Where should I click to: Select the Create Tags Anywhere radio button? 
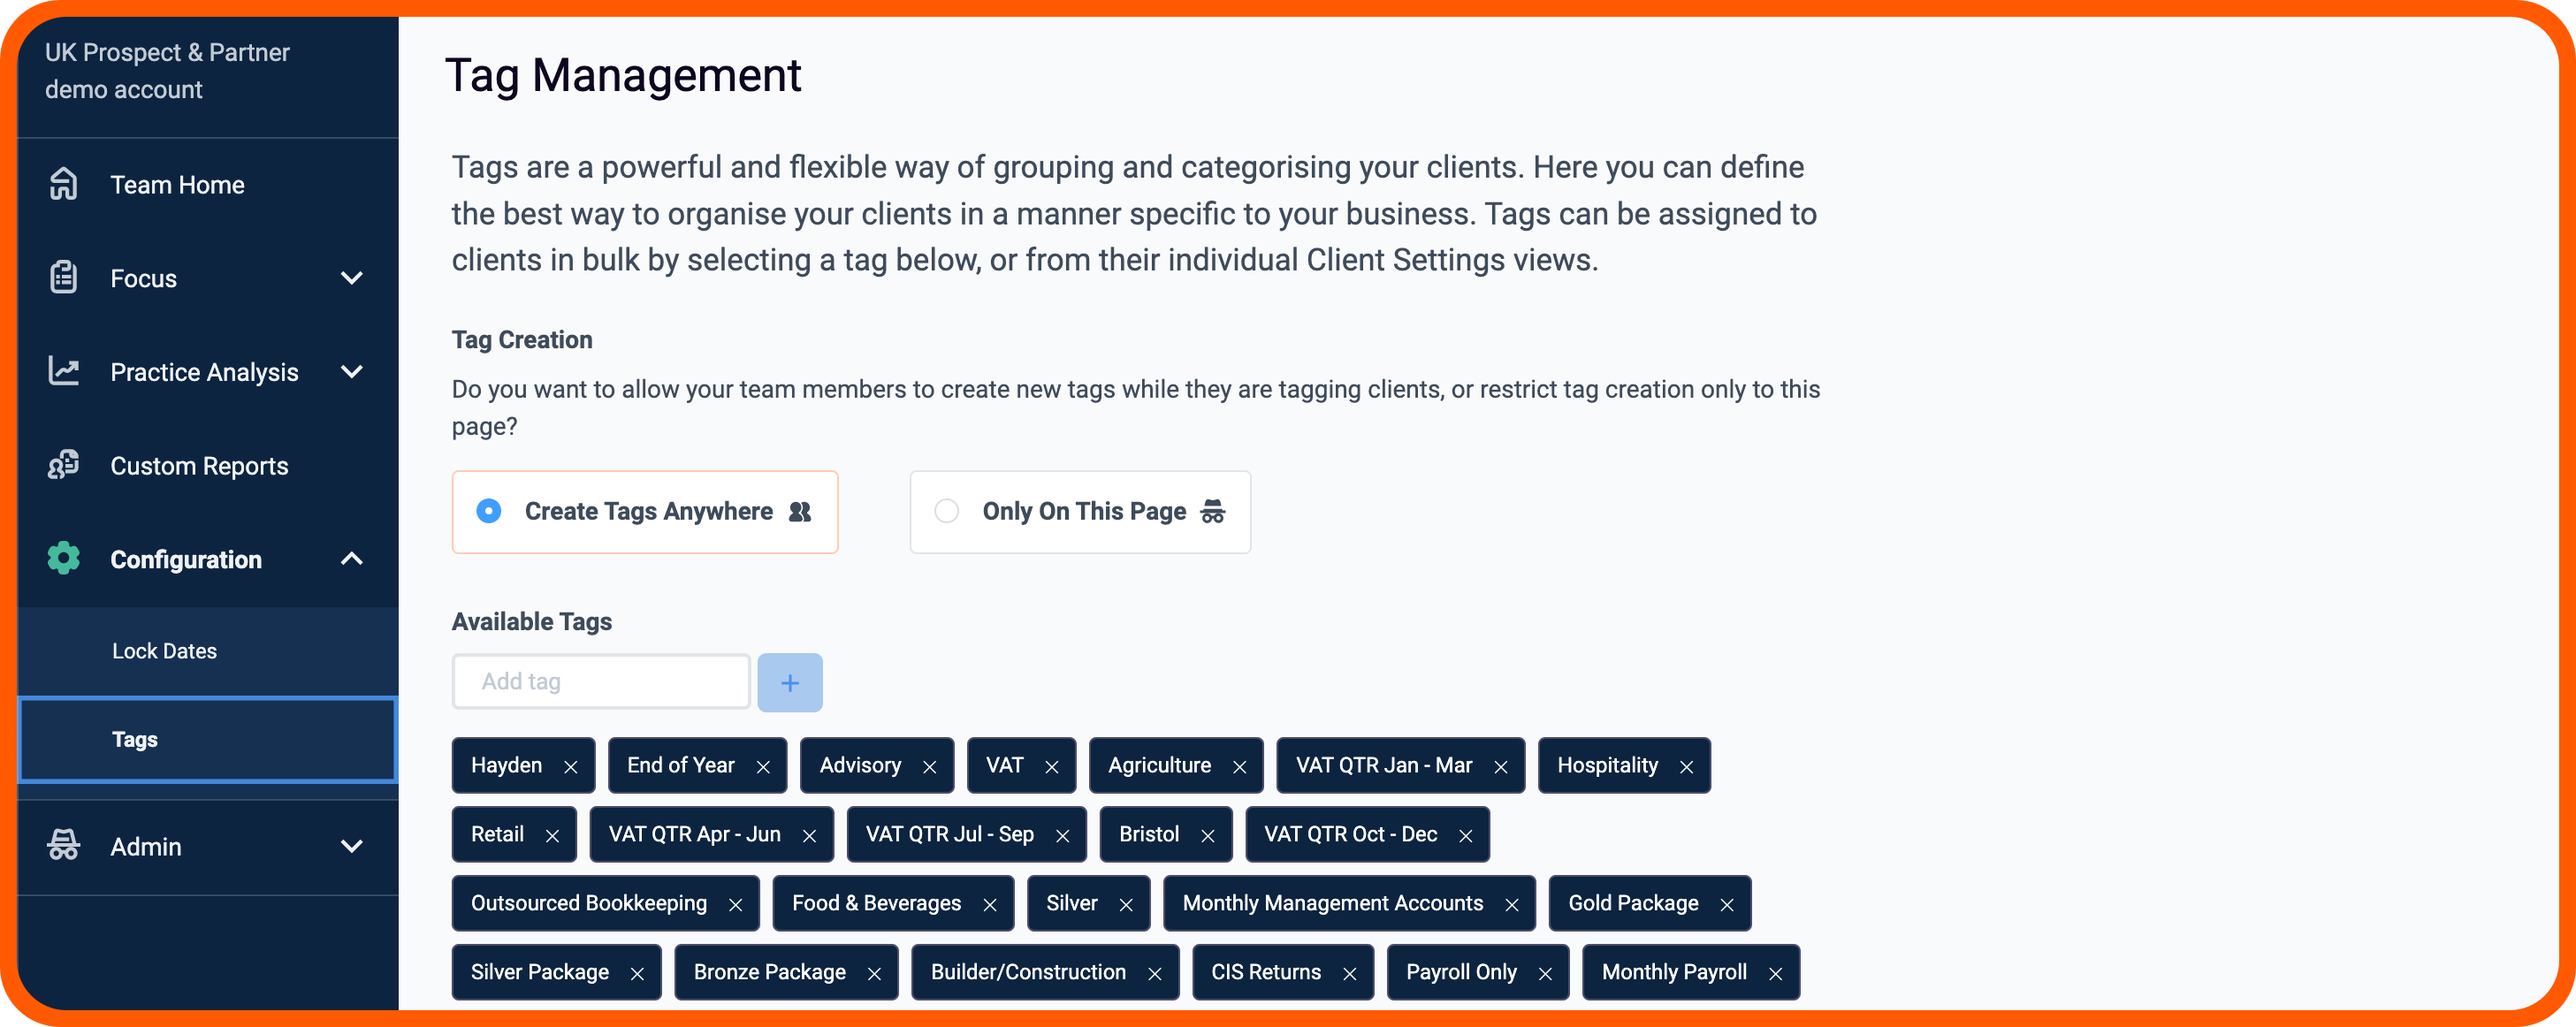490,511
